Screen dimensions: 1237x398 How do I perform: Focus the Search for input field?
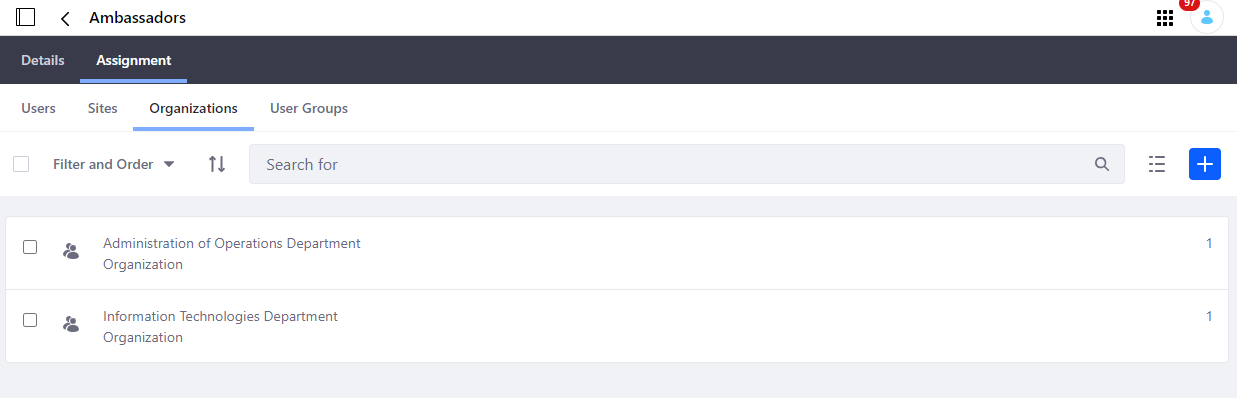(686, 164)
